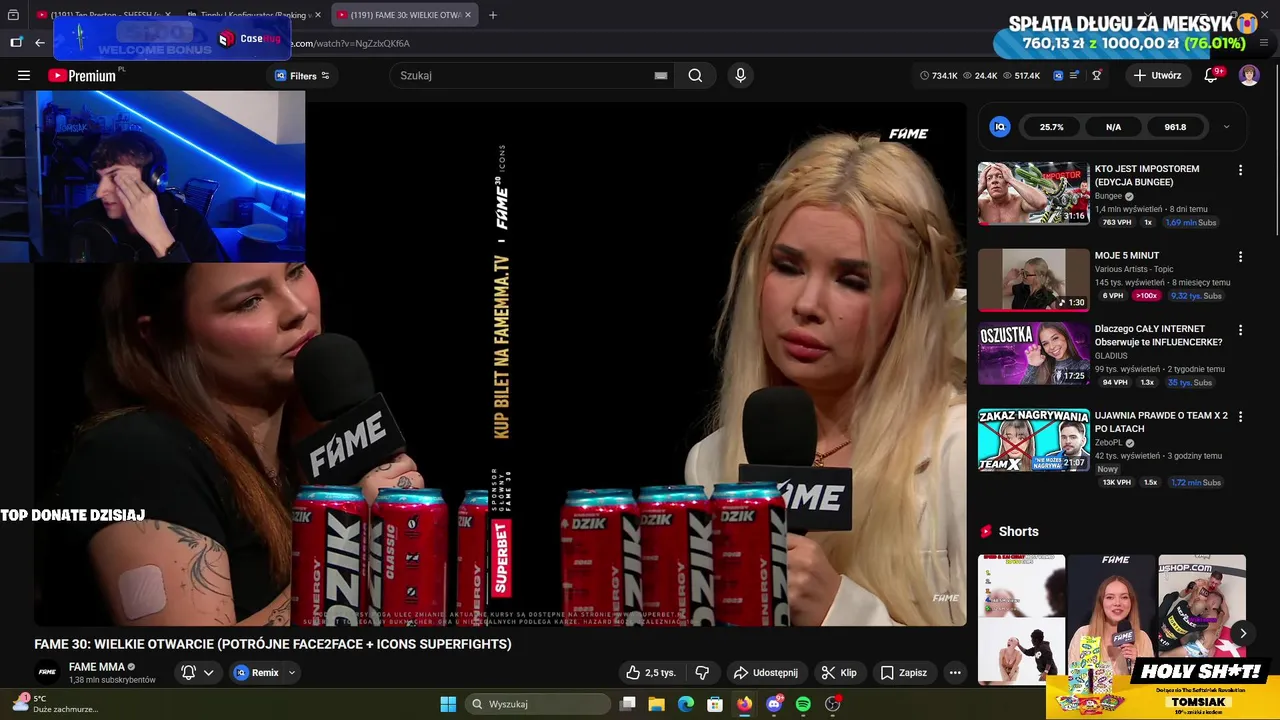This screenshot has width=1280, height=720.
Task: Close the Ten Preston - SHEESH tab
Action: pos(167,15)
